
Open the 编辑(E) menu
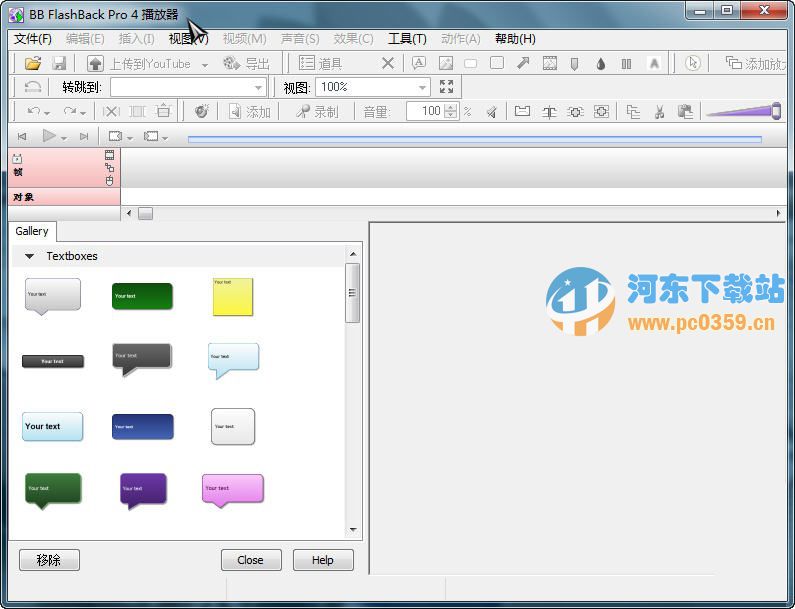coord(85,39)
